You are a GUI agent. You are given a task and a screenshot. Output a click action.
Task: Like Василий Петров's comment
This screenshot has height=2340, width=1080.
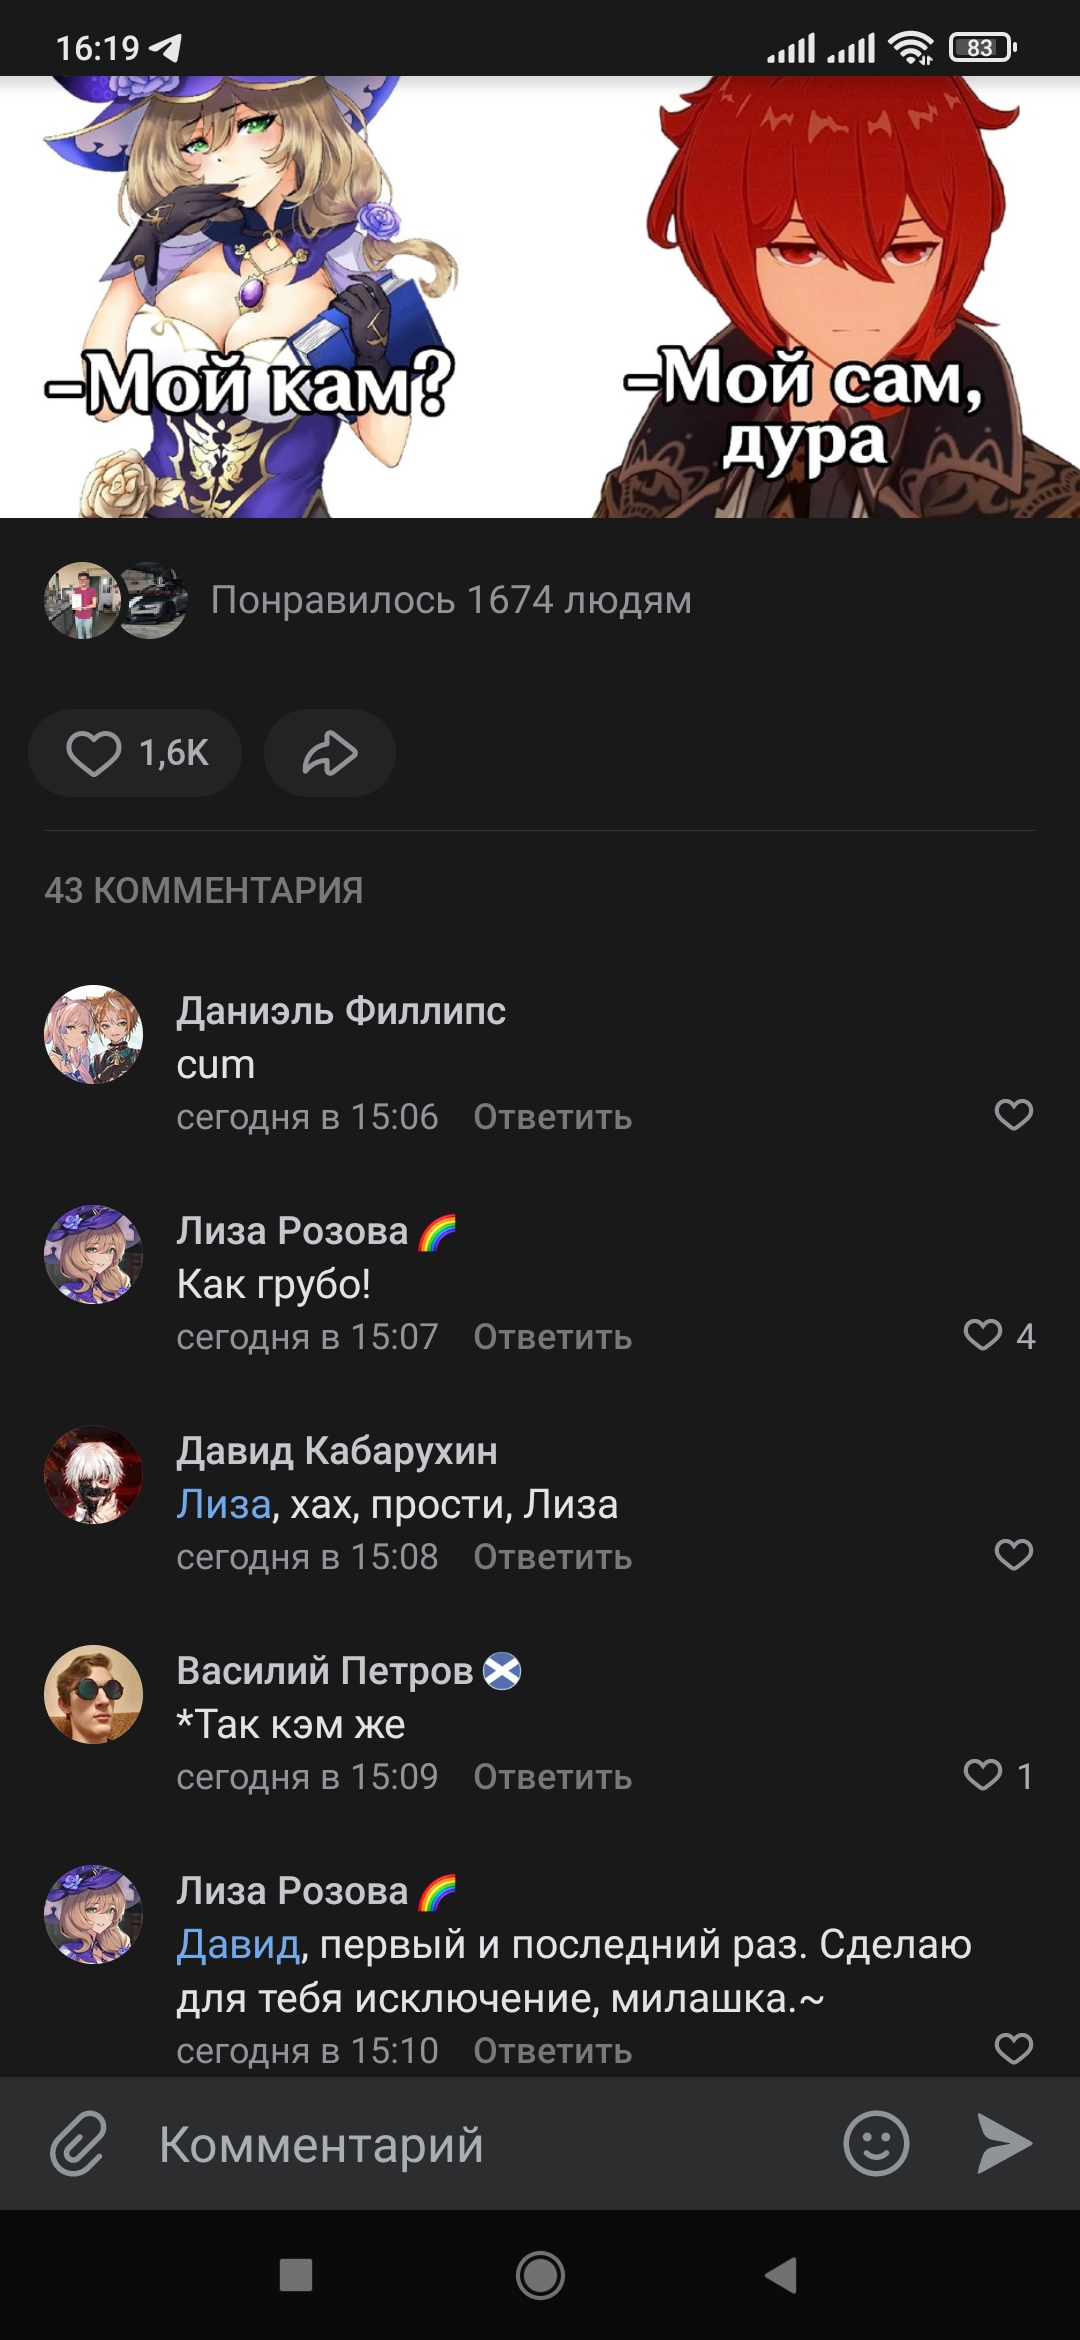pos(984,1775)
